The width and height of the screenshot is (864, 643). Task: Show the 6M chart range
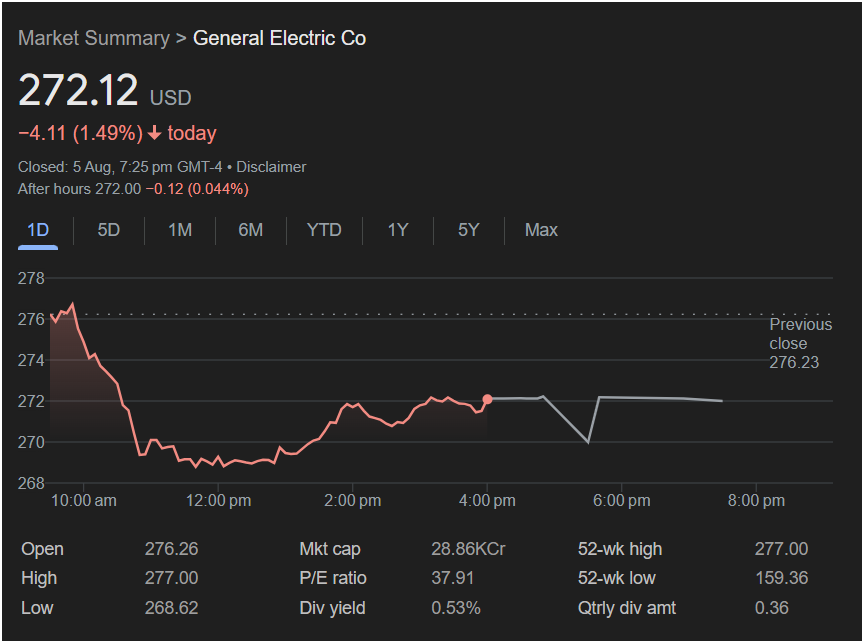pos(250,230)
